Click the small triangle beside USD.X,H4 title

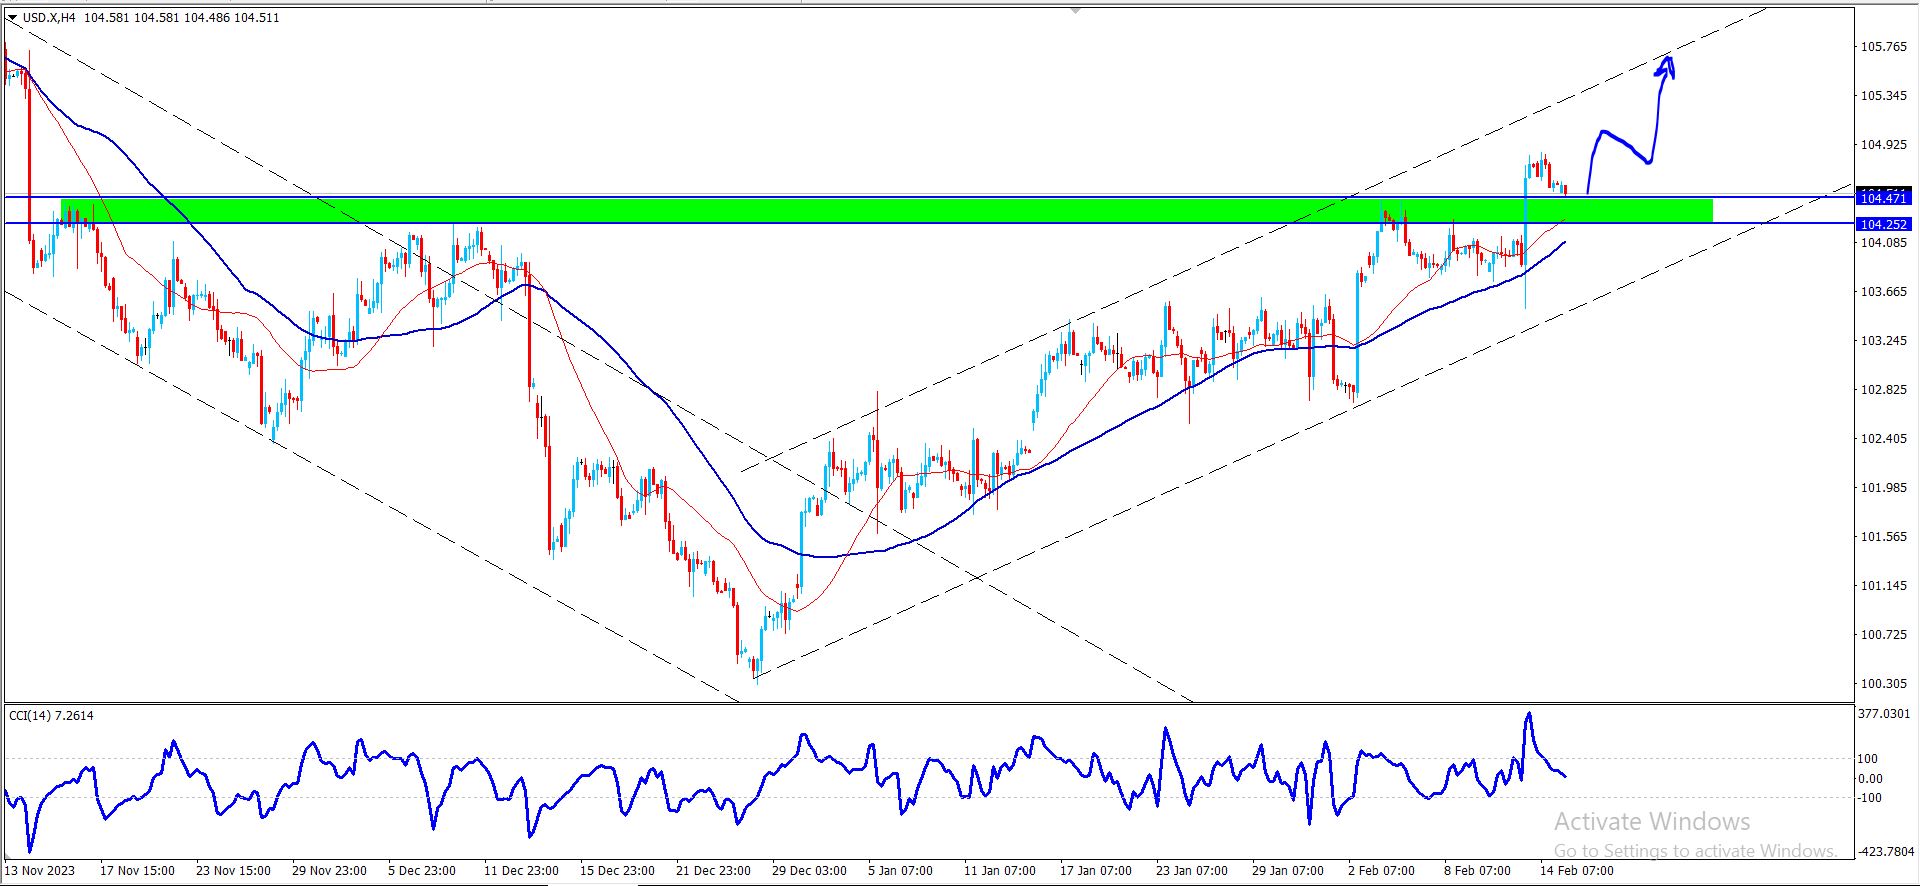pyautogui.click(x=12, y=18)
